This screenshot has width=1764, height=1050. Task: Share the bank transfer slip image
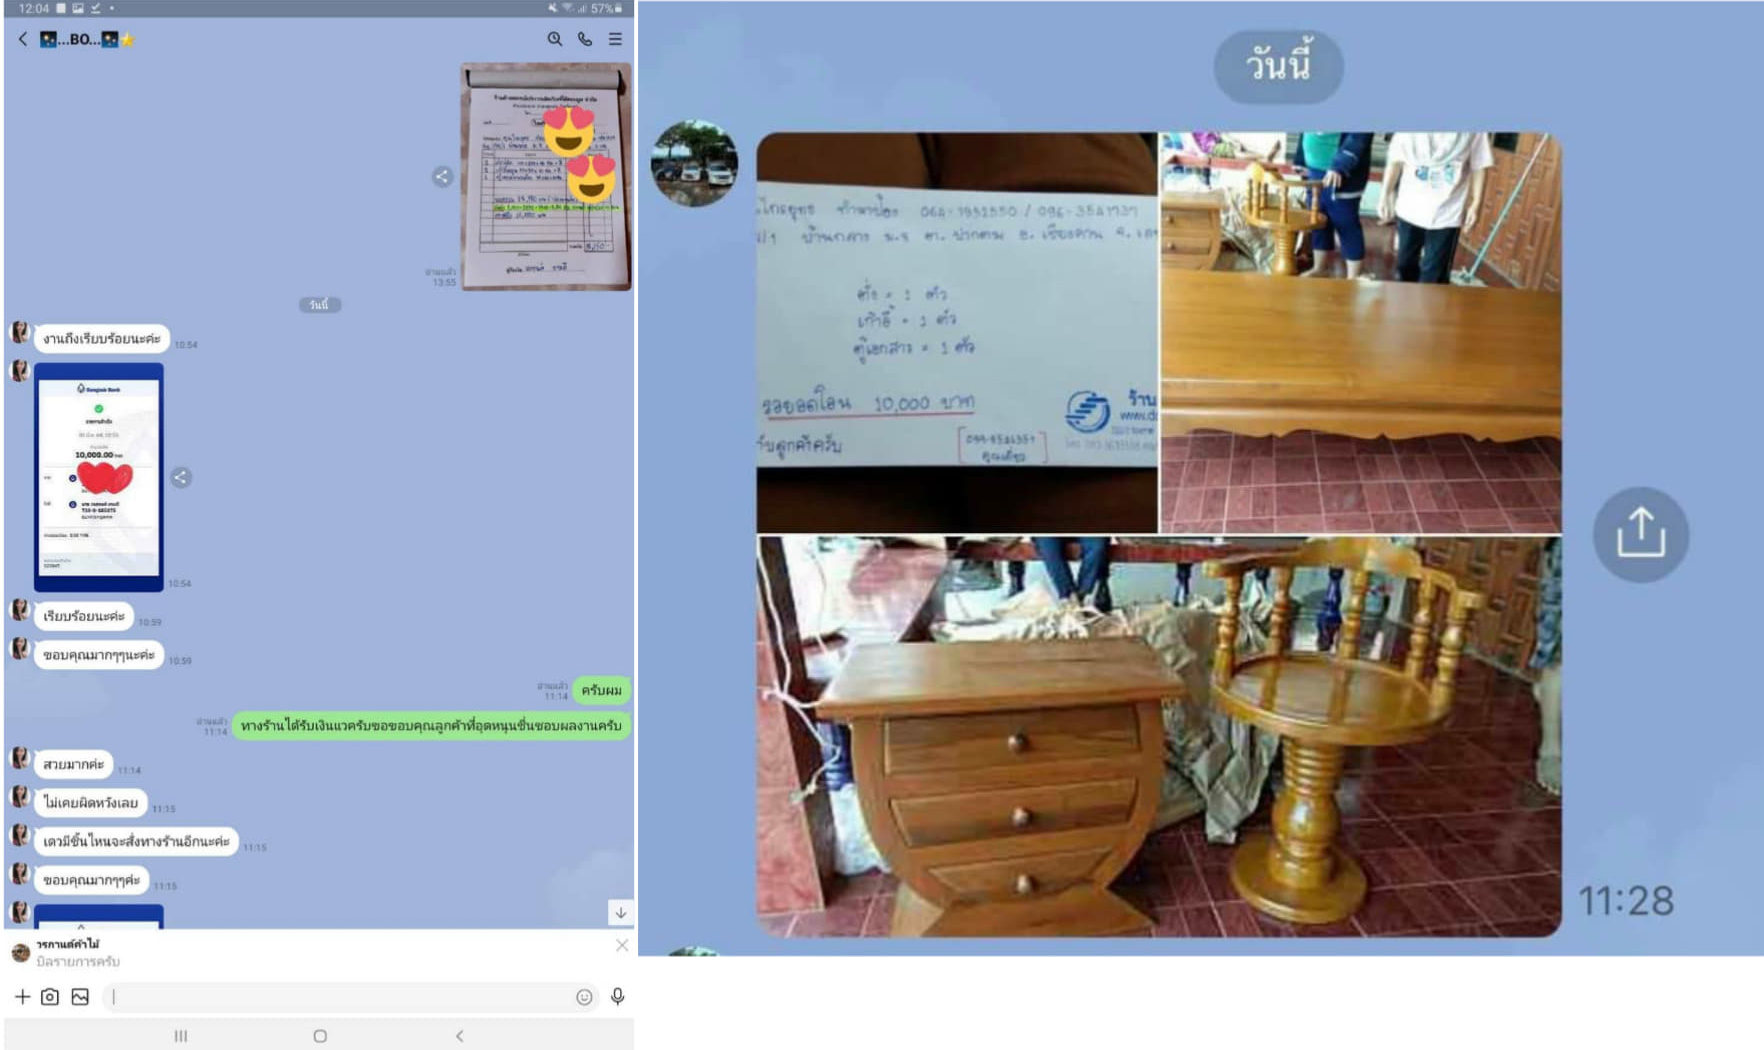point(181,477)
